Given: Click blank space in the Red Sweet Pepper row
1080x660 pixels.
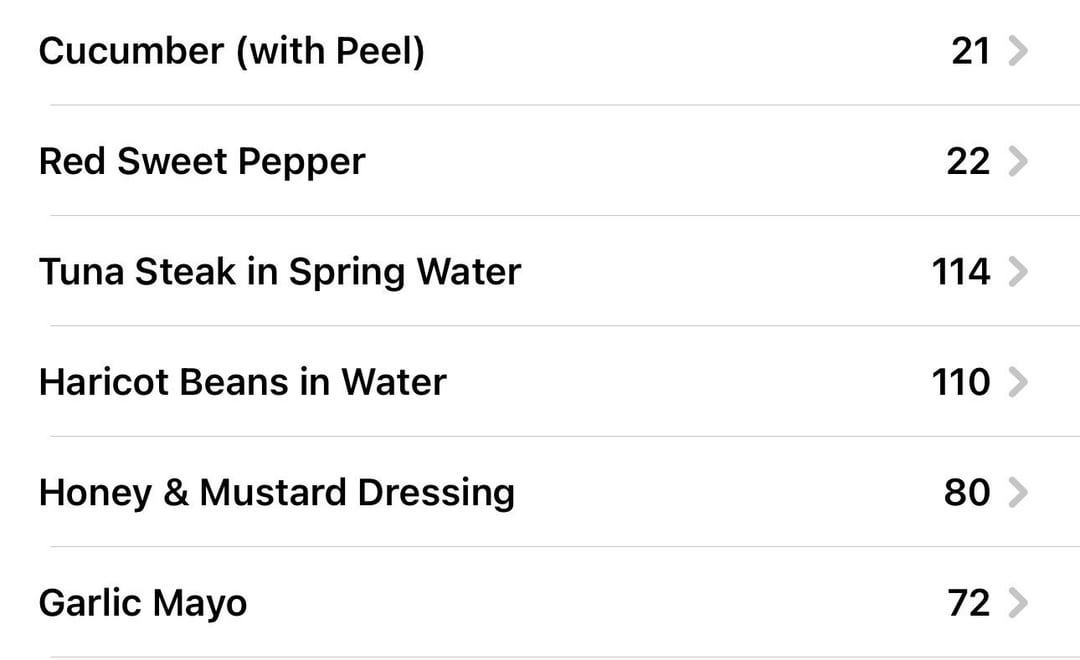Looking at the screenshot, I should (x=654, y=161).
